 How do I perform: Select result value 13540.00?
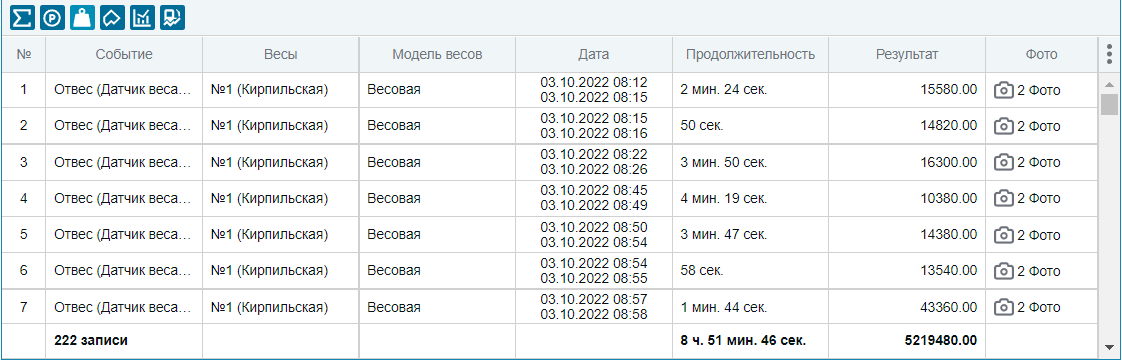click(x=949, y=271)
